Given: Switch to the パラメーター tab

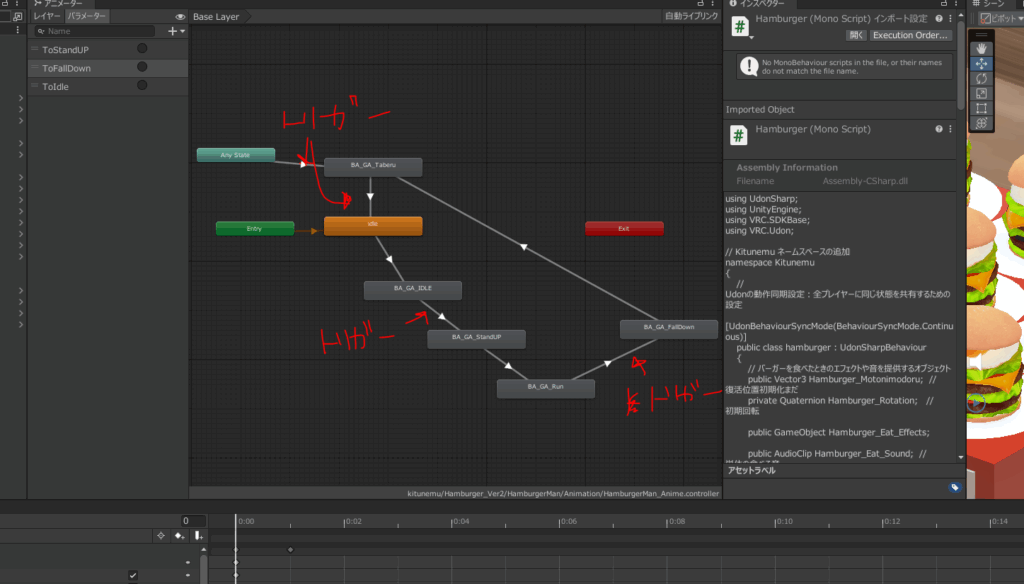Looking at the screenshot, I should point(87,17).
